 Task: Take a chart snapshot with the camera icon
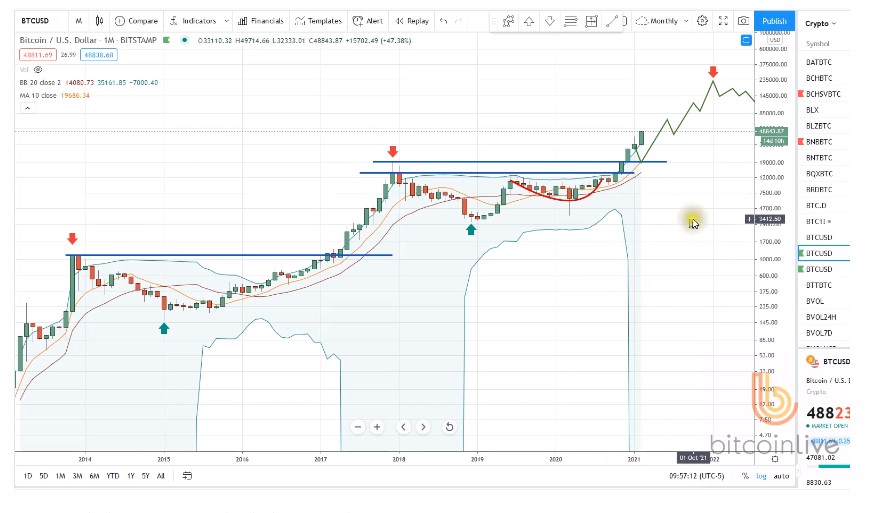[743, 21]
